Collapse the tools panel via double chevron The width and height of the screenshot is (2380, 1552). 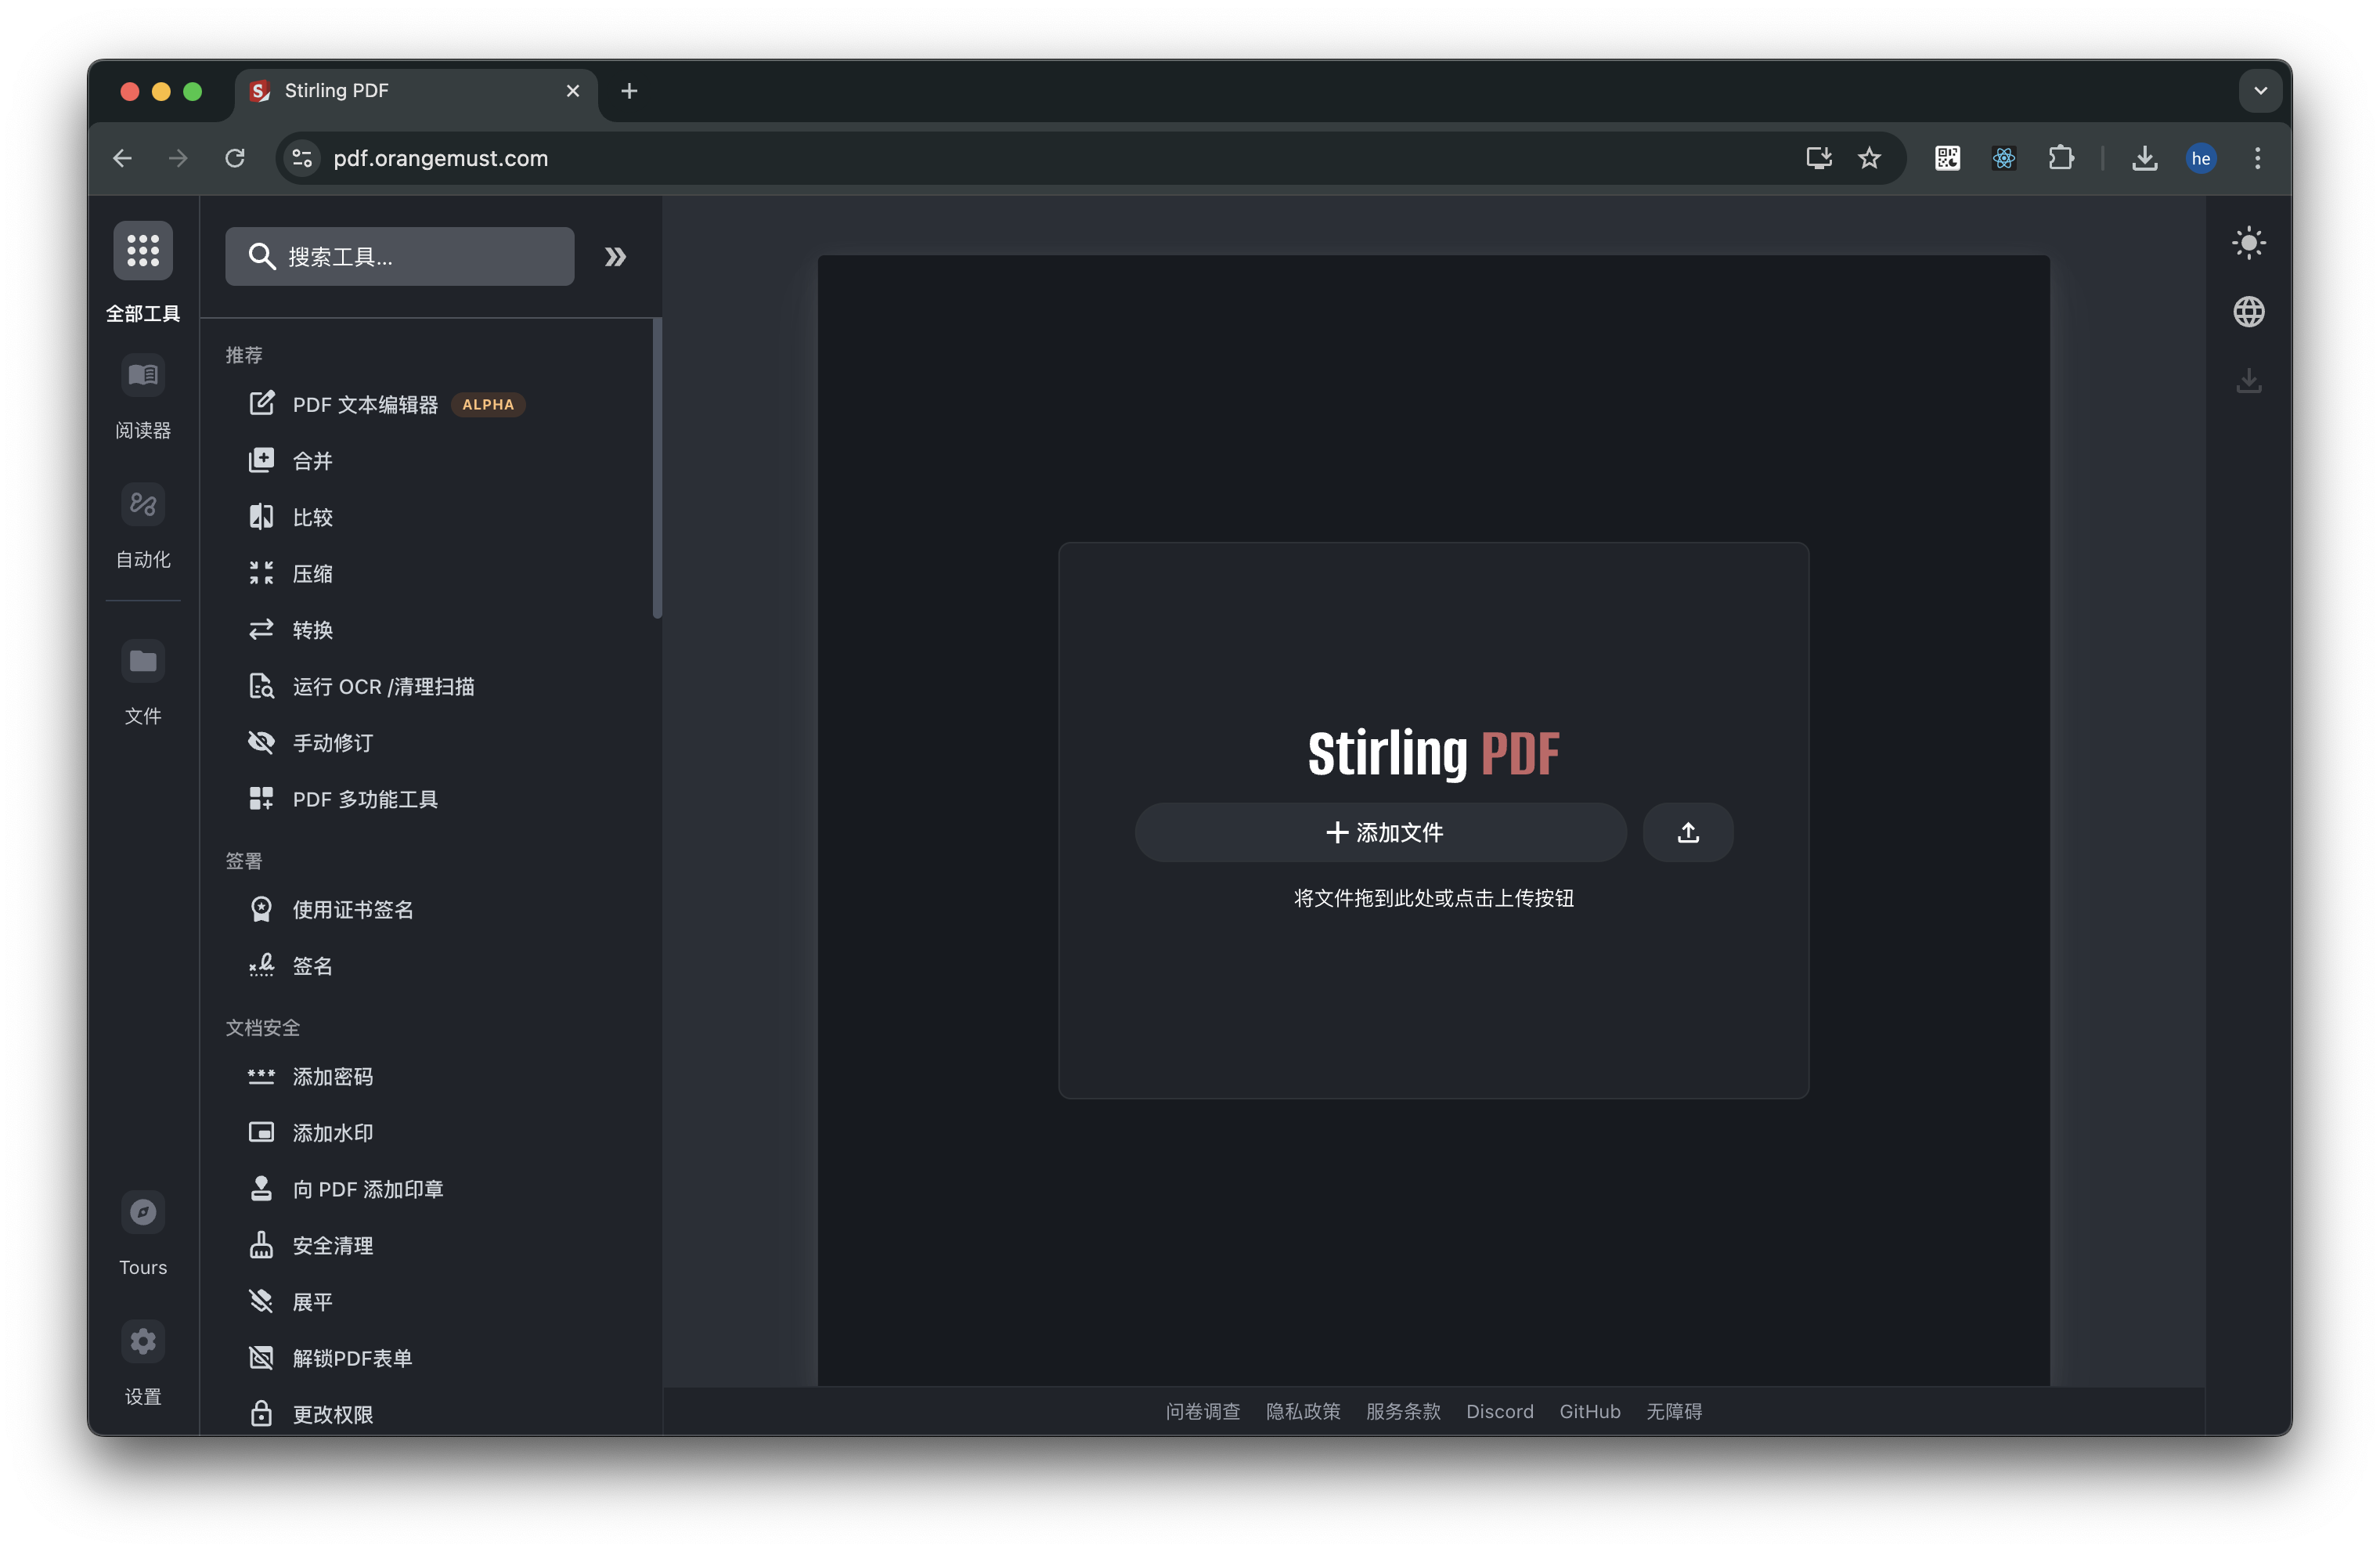pyautogui.click(x=615, y=257)
